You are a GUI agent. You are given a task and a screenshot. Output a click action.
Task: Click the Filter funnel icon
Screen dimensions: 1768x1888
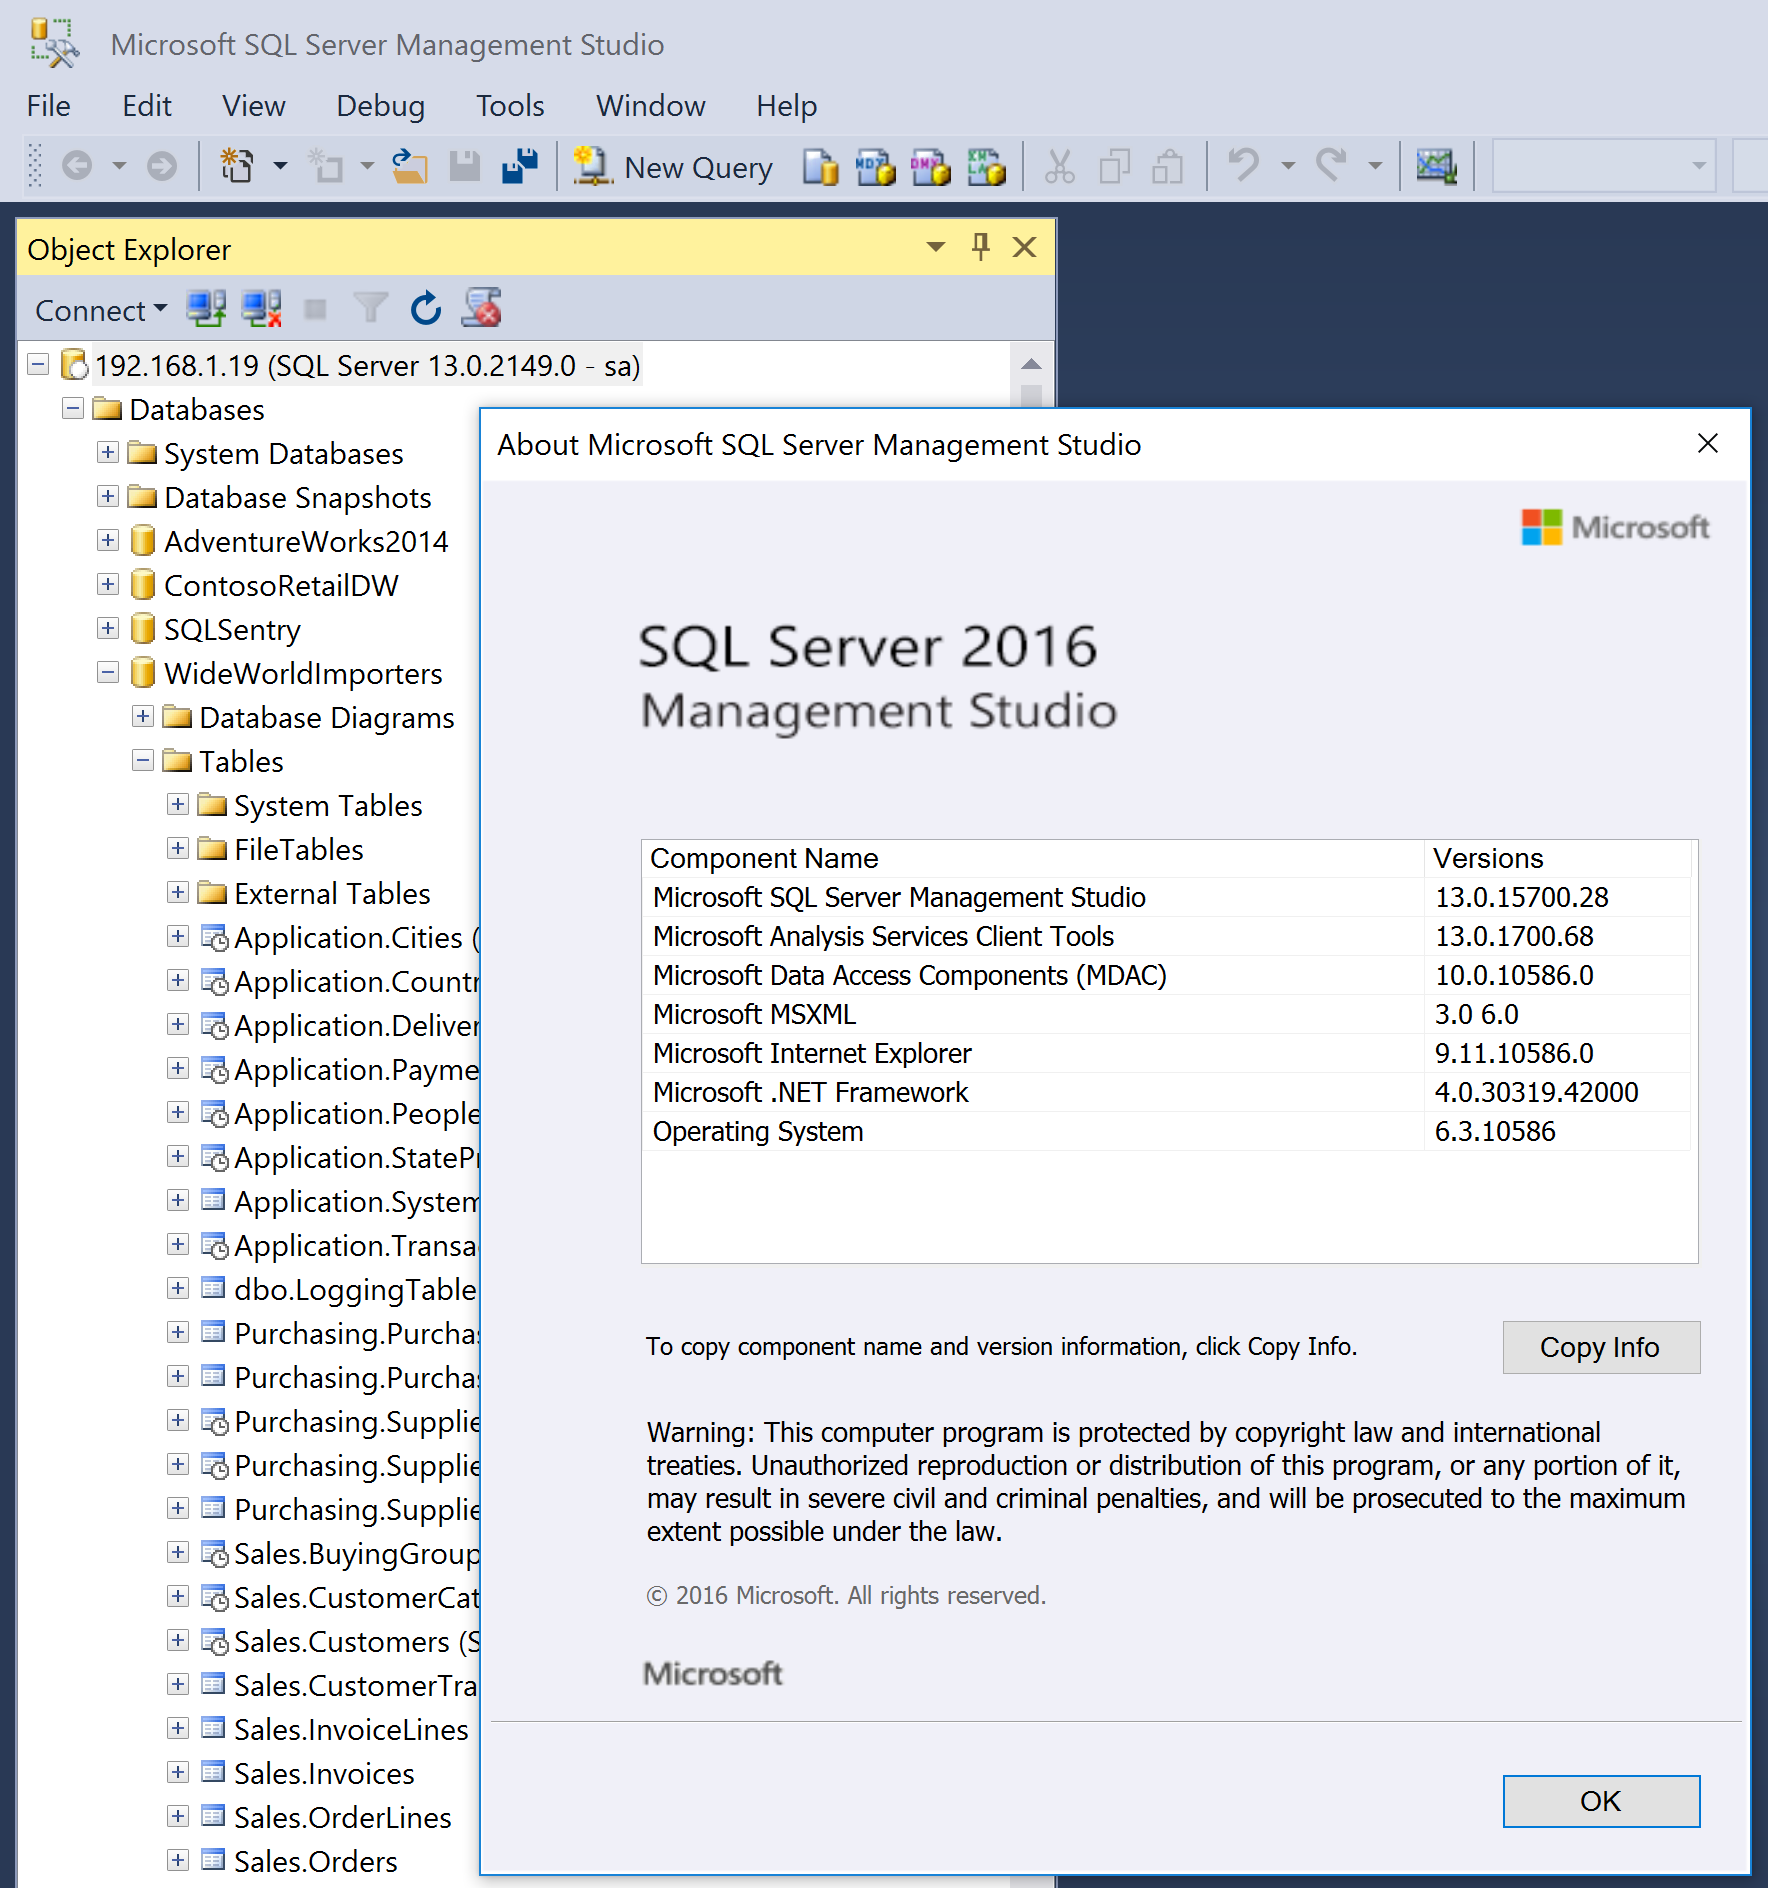click(x=370, y=308)
